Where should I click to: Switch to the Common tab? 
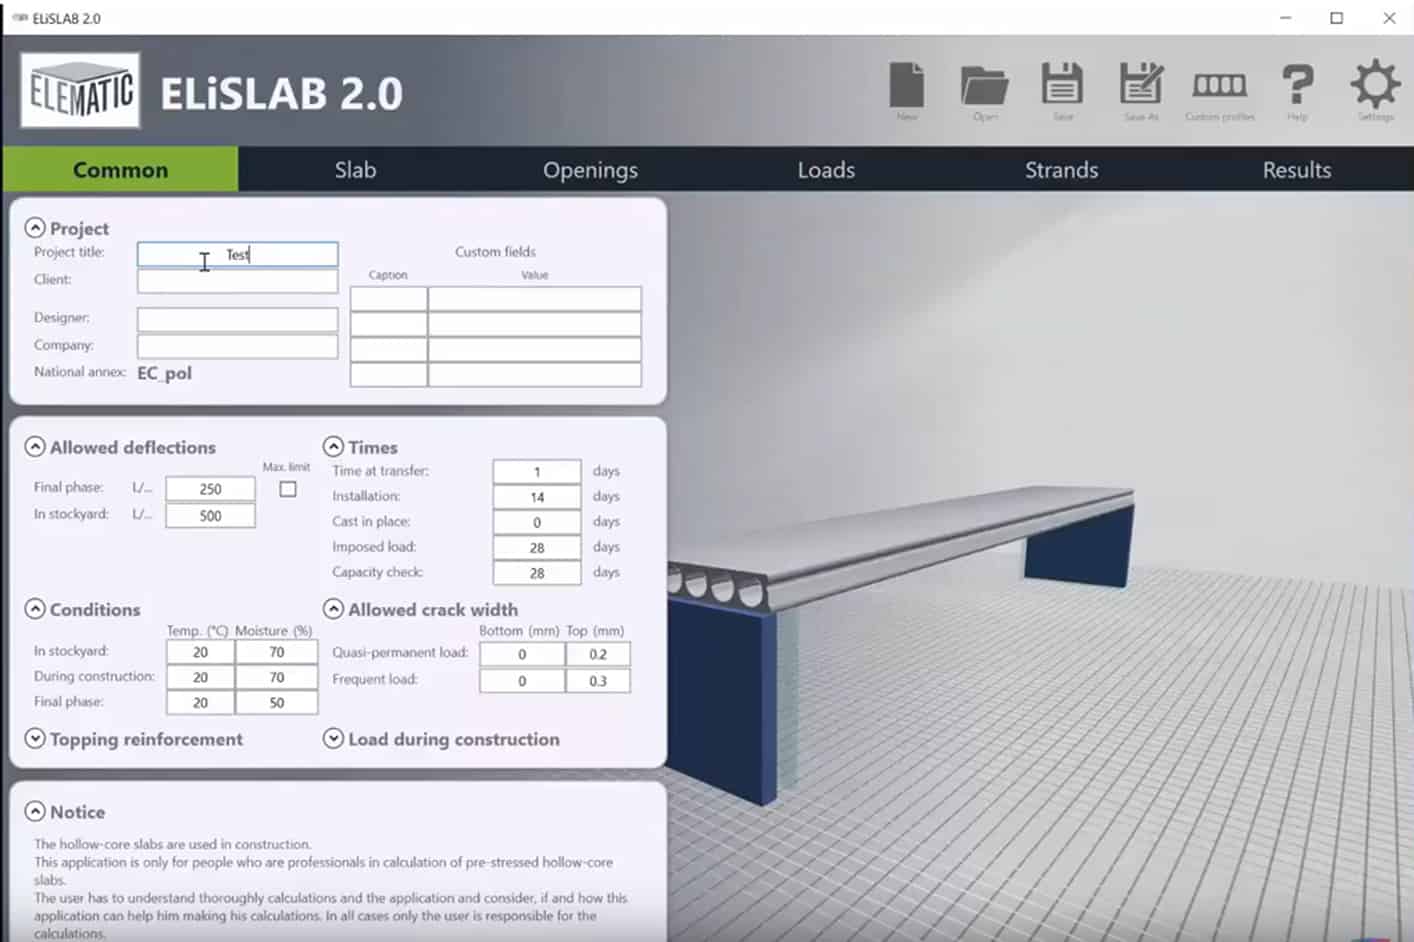click(x=120, y=169)
